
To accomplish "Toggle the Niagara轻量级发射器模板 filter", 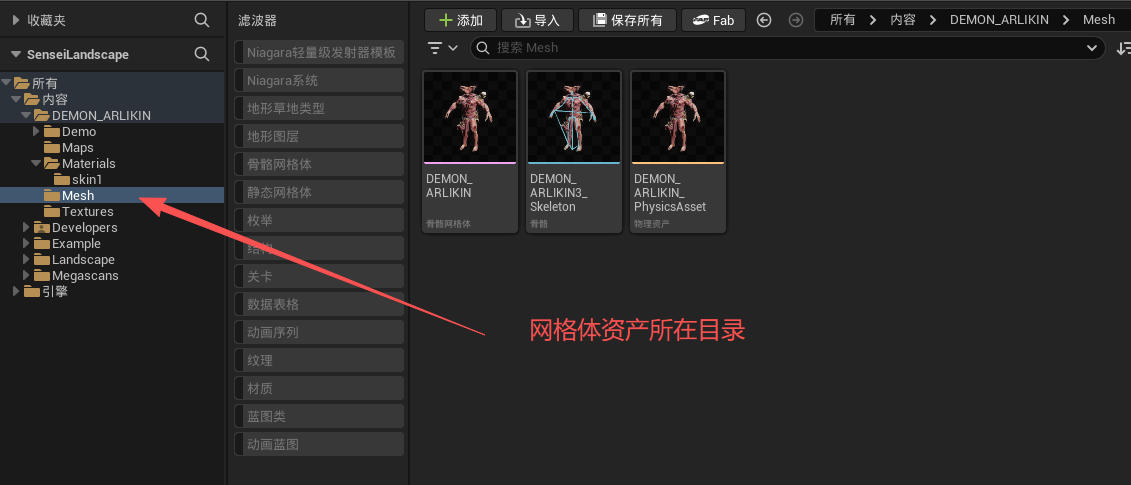I will [x=320, y=52].
